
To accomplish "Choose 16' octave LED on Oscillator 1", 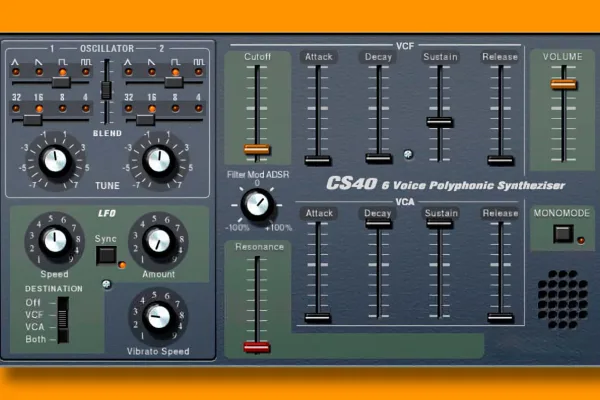I will (x=39, y=109).
